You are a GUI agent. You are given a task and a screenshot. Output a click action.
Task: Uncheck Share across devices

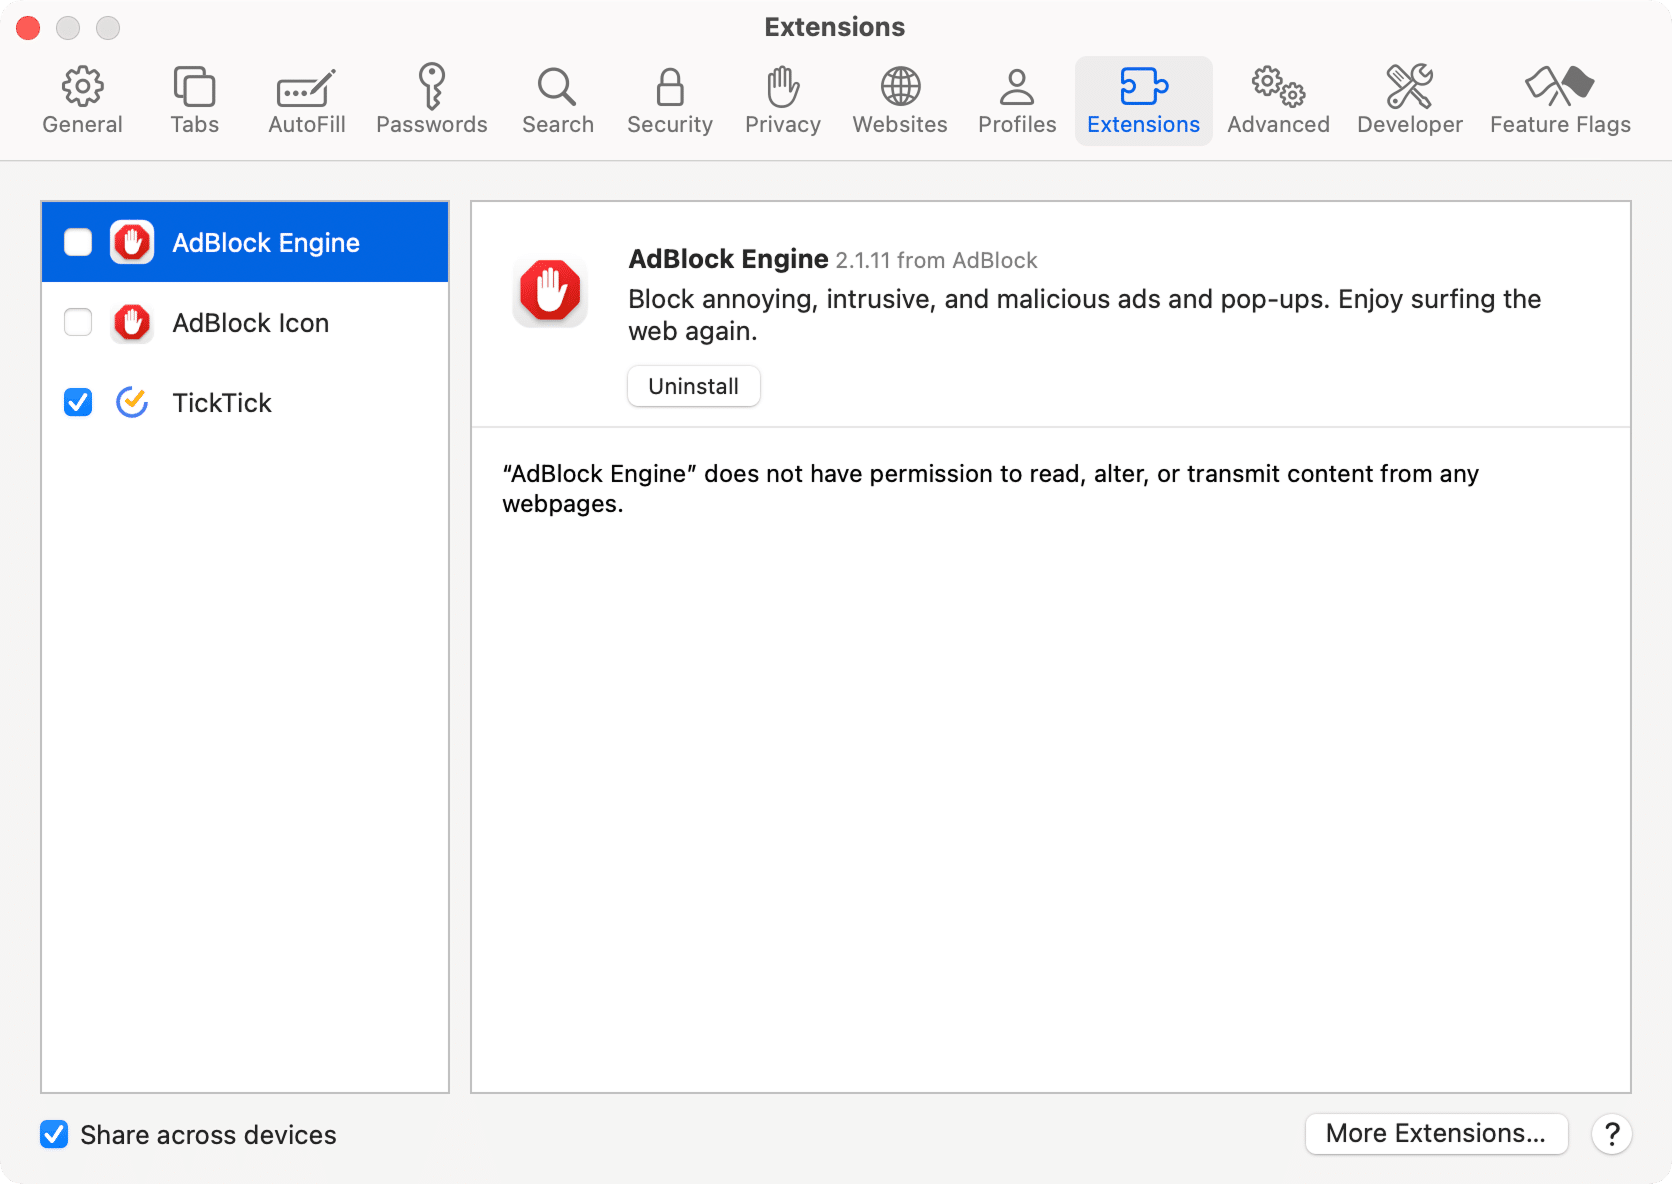point(54,1134)
